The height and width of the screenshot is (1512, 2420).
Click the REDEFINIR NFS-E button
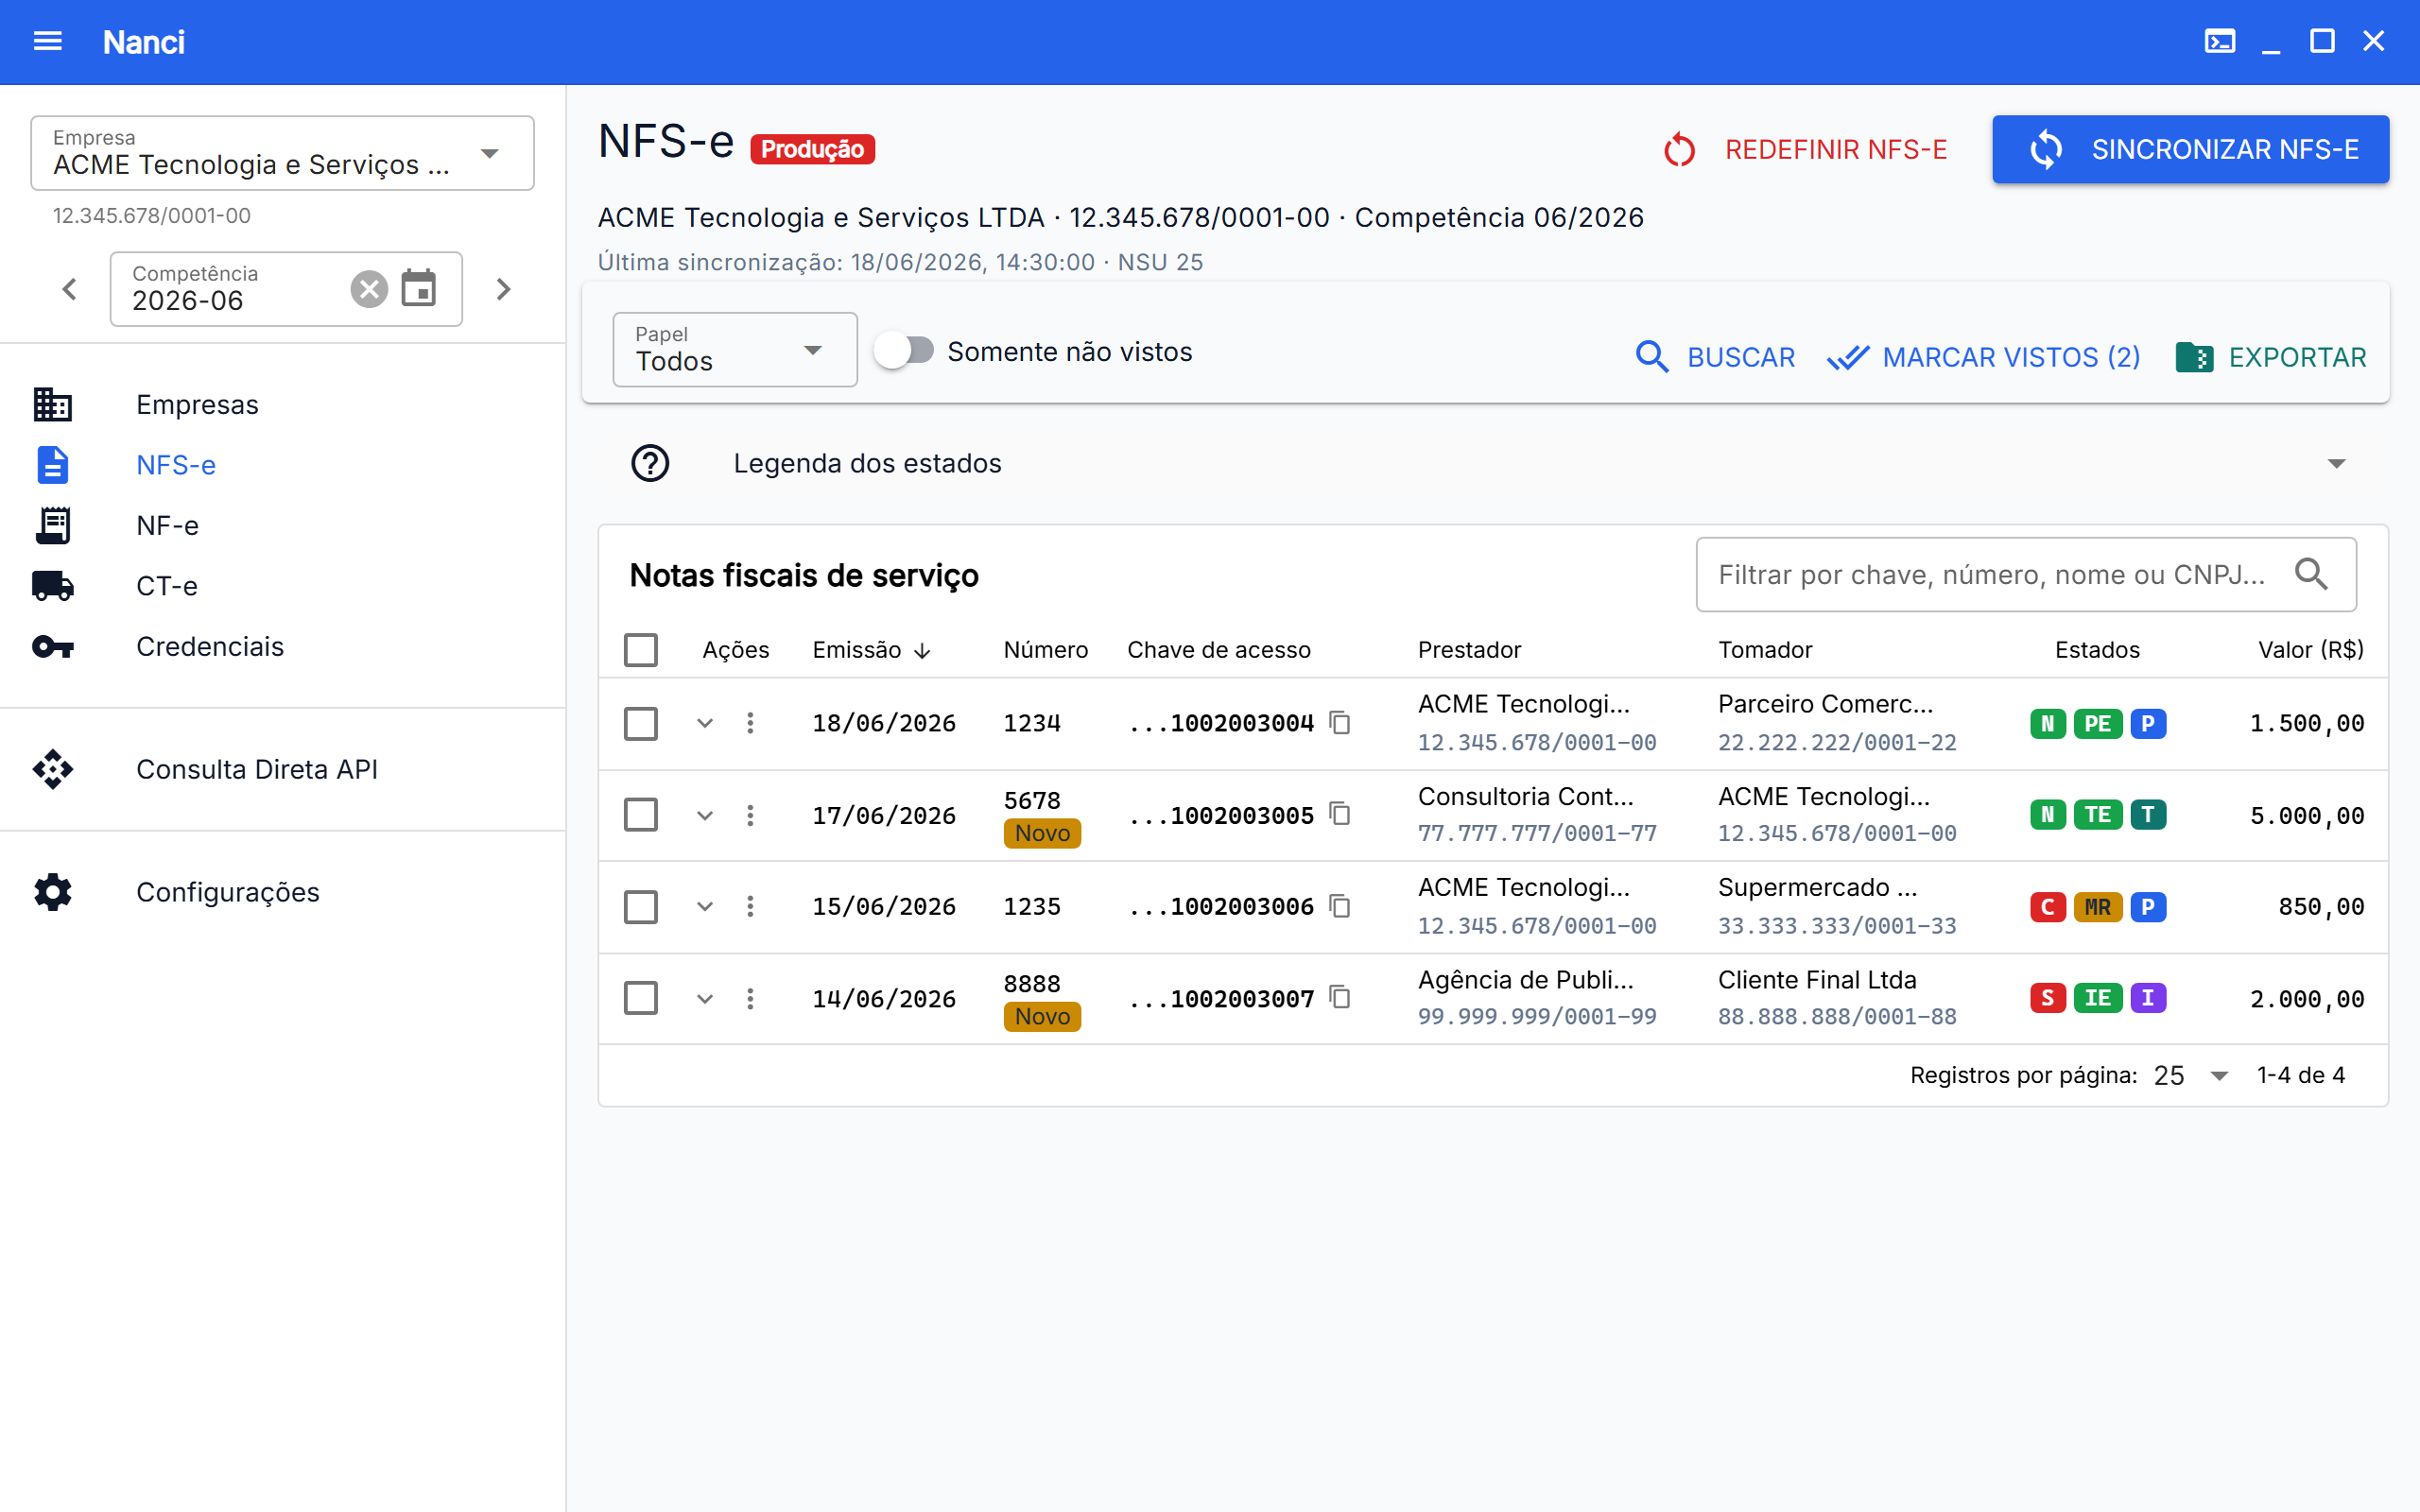point(1804,149)
